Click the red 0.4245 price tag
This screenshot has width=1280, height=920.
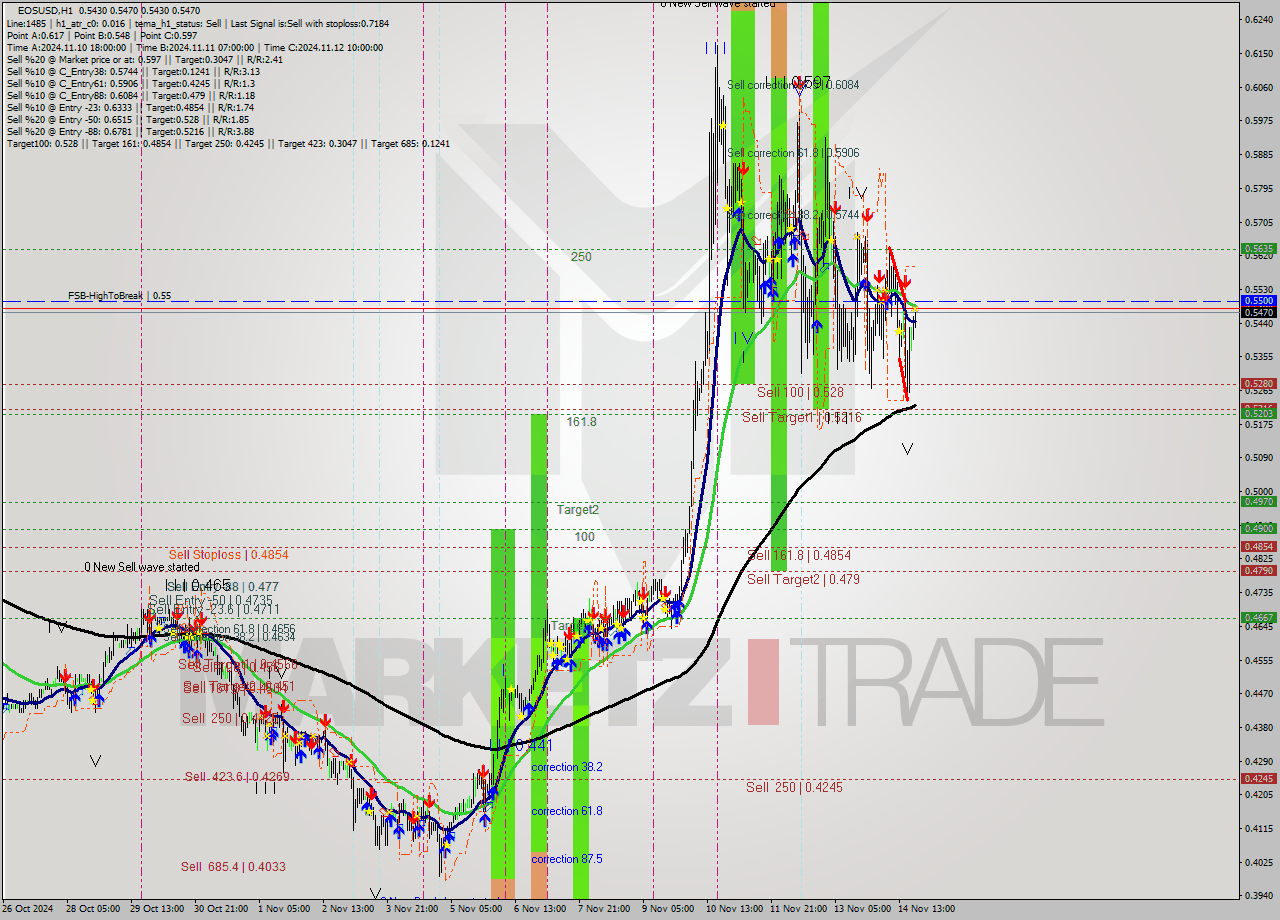(x=1258, y=778)
